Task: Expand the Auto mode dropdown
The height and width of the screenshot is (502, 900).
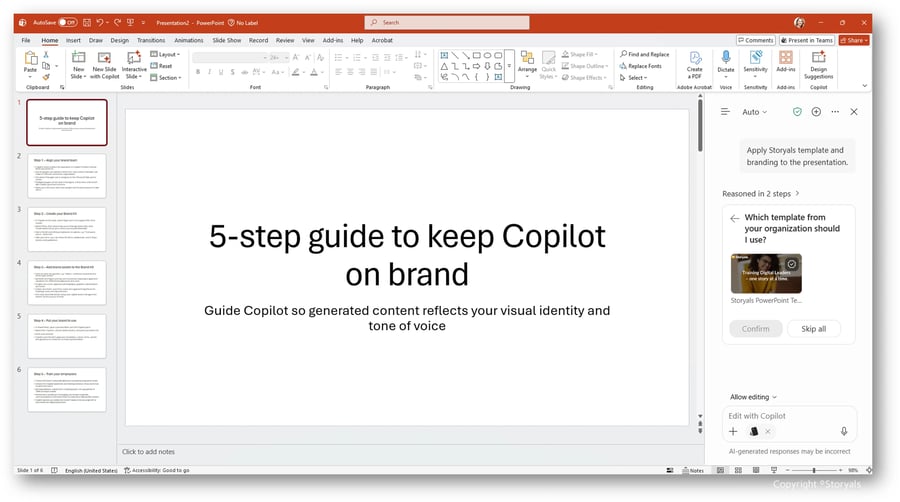Action: 754,112
